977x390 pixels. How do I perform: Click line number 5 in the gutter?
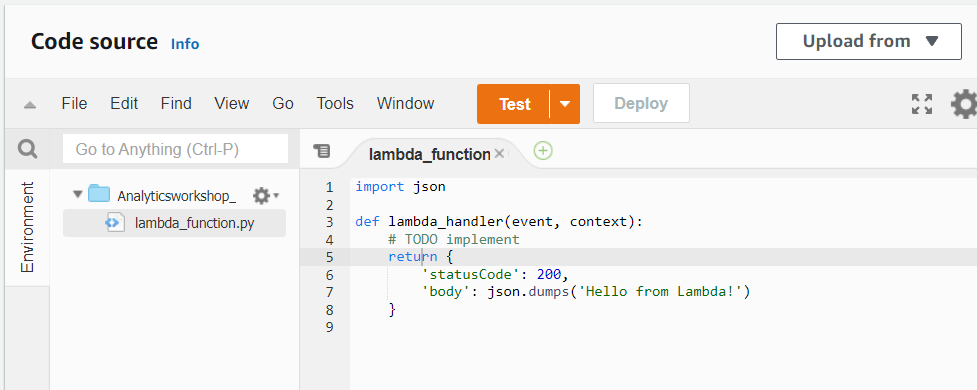[330, 257]
